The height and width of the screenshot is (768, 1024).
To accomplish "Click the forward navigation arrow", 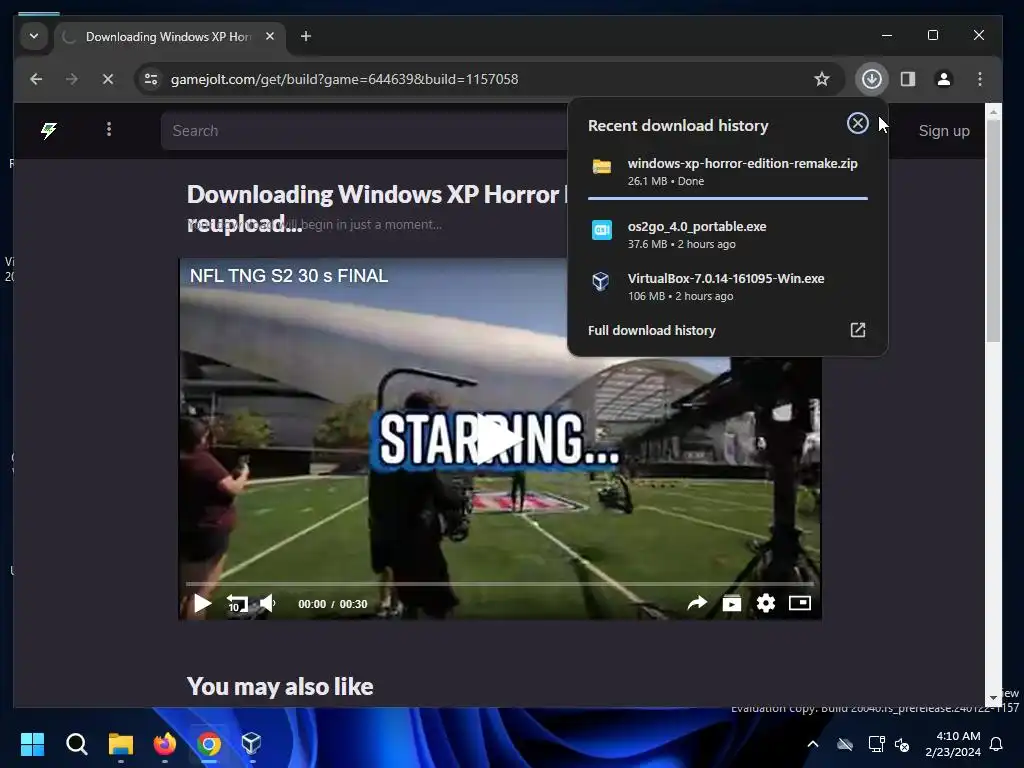I will click(x=72, y=79).
